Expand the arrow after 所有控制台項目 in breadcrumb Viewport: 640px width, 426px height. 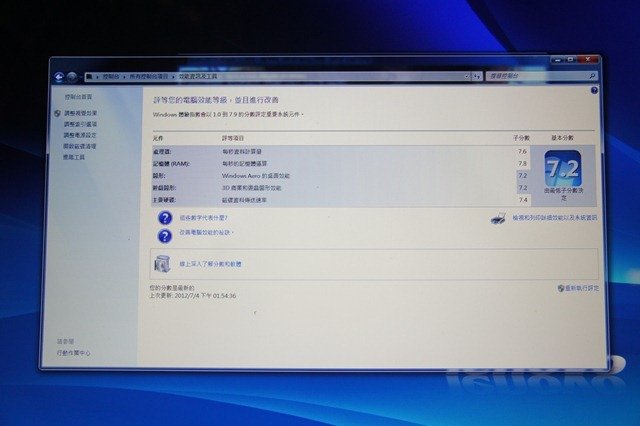[173, 77]
